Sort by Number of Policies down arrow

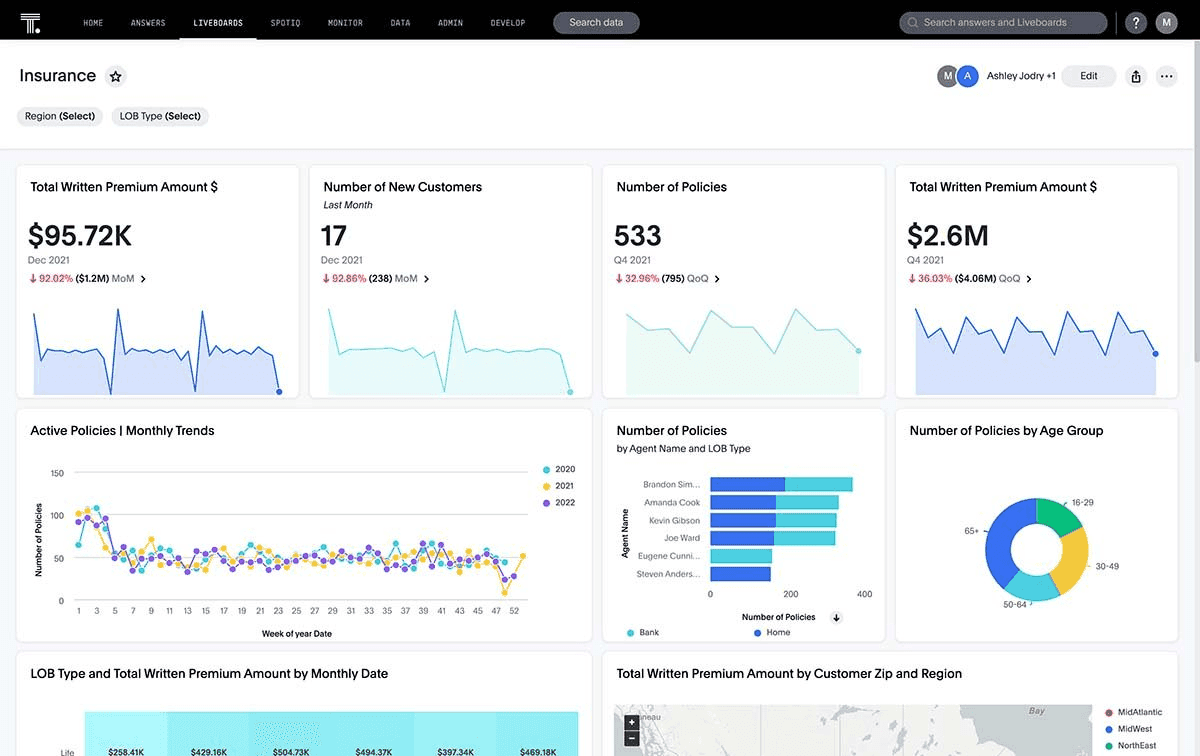837,618
